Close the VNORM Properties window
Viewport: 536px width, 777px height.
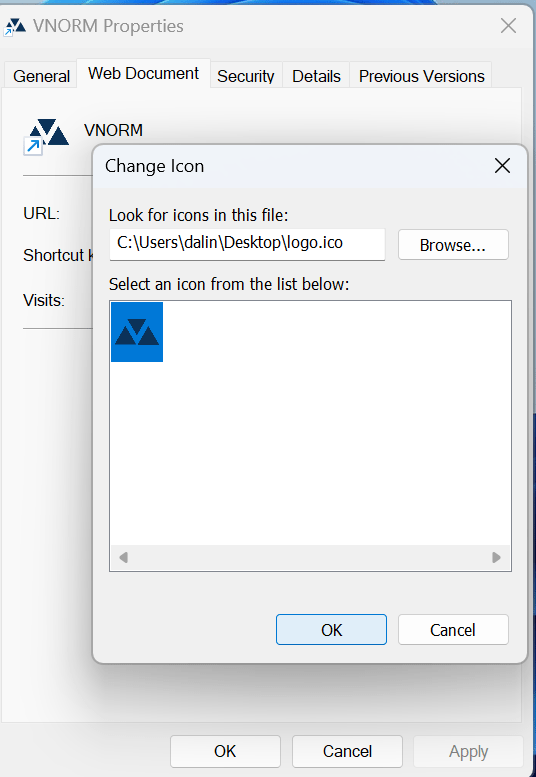click(508, 26)
